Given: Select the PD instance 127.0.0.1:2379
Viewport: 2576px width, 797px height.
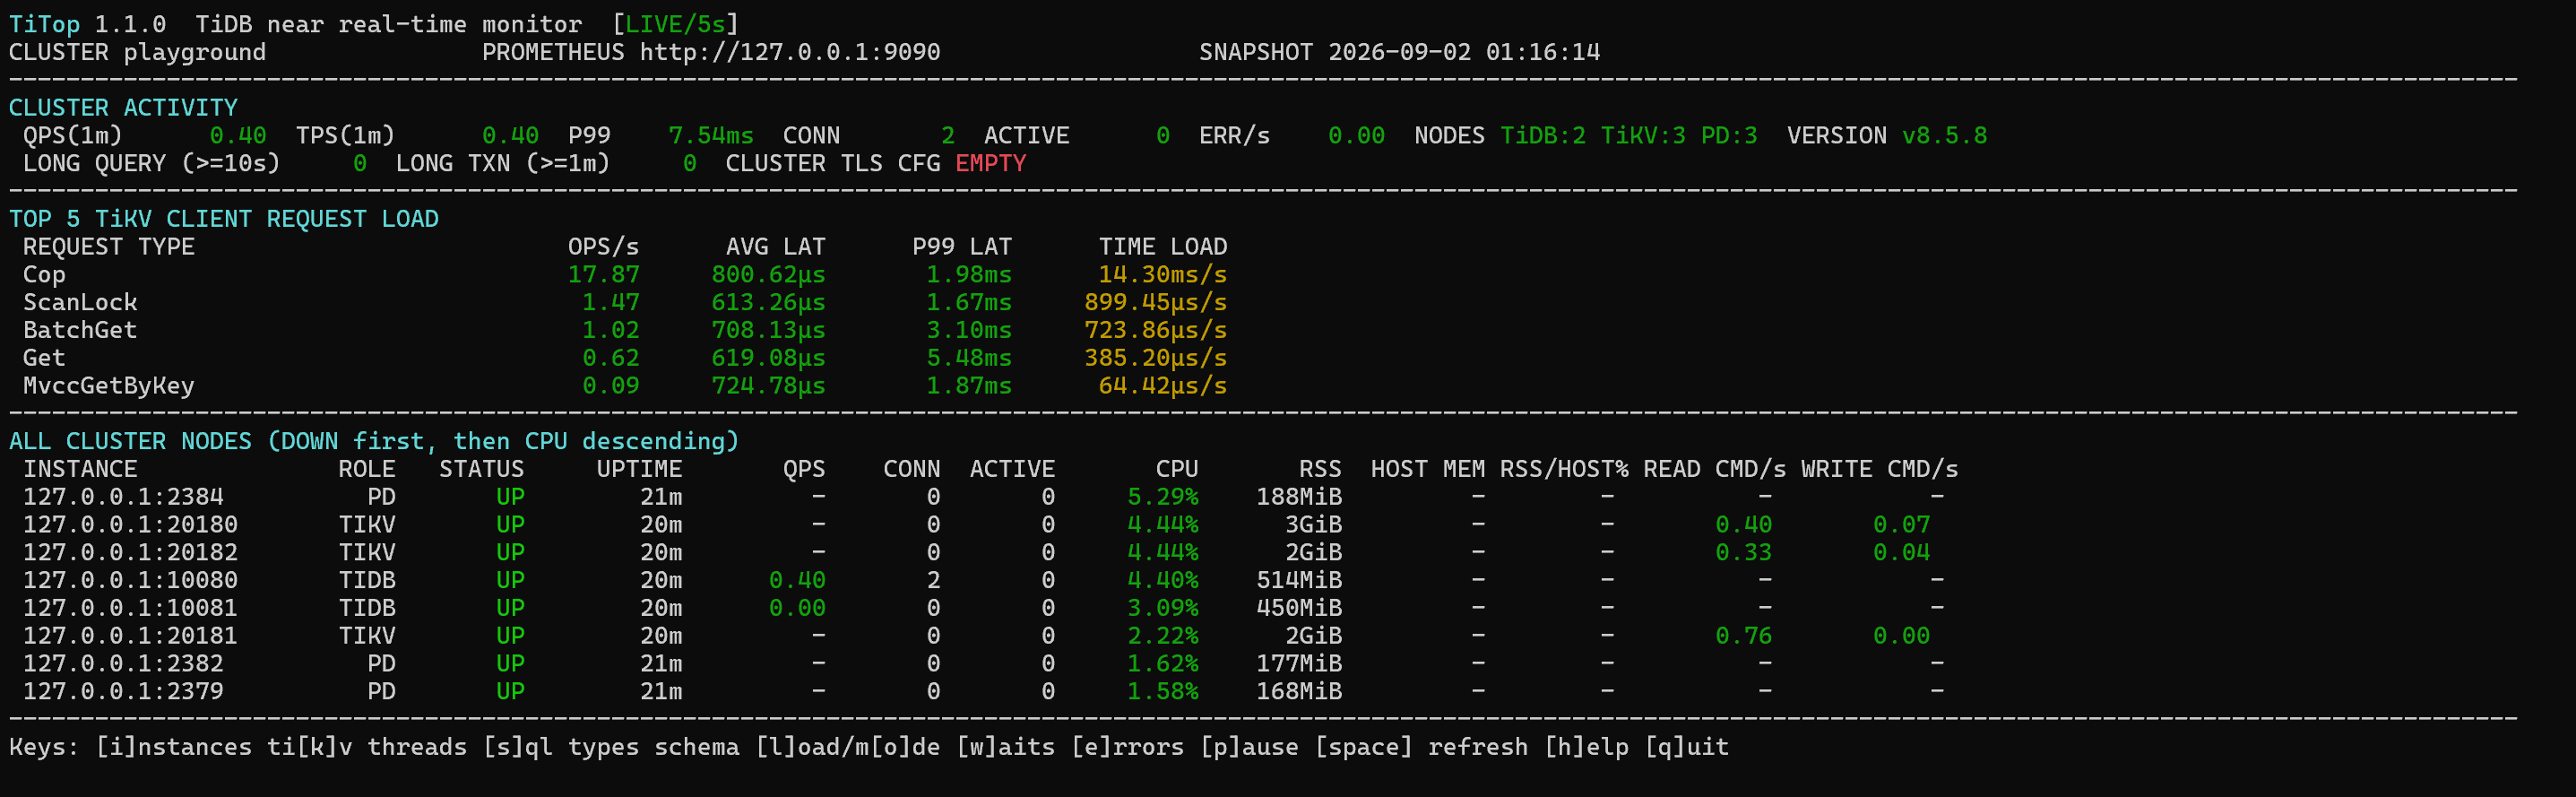Looking at the screenshot, I should [x=123, y=692].
